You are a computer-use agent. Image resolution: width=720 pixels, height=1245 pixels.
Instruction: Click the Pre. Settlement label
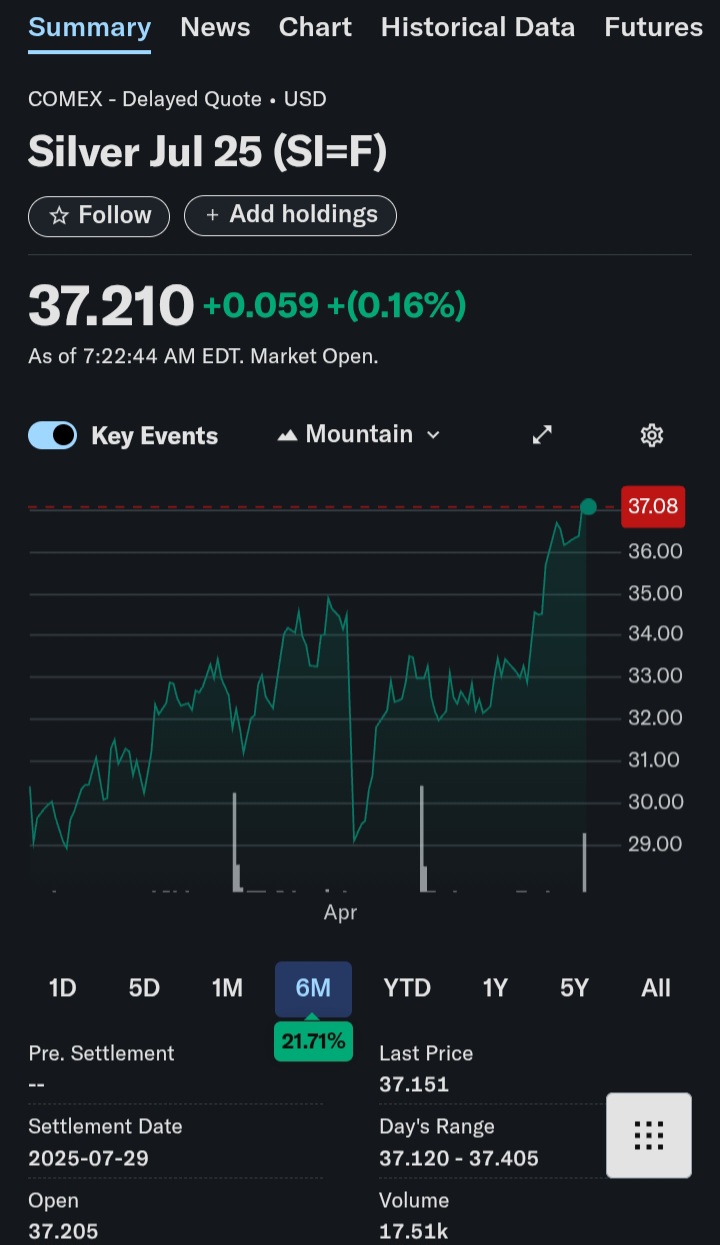(101, 1053)
